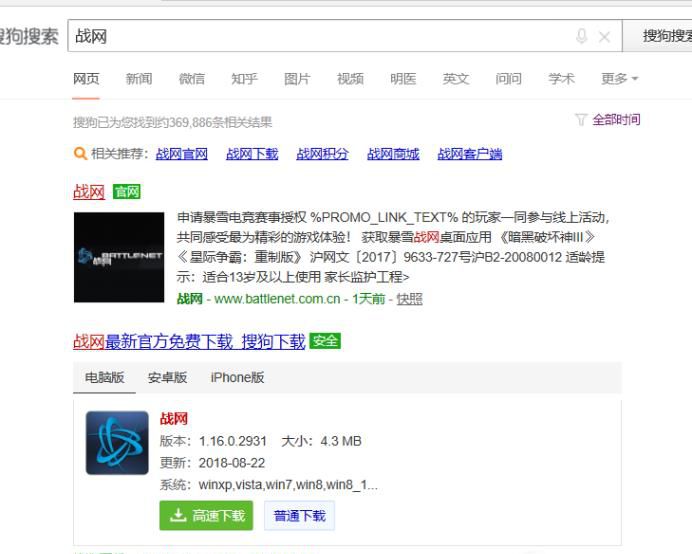Screen dimensions: 692x554
Task: Click the 战网商城 related suggestion
Action: click(393, 154)
